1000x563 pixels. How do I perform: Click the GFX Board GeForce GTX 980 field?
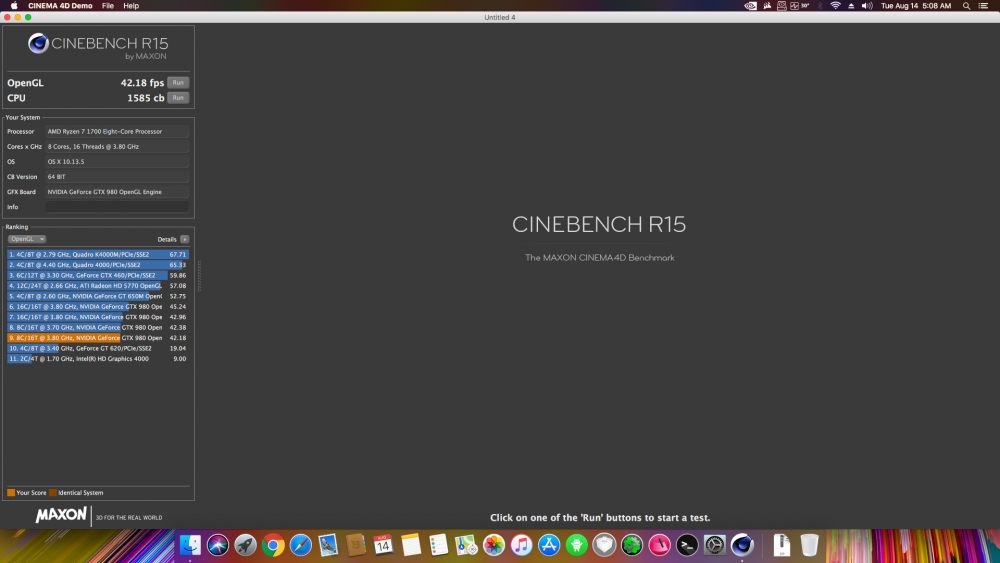(x=117, y=192)
